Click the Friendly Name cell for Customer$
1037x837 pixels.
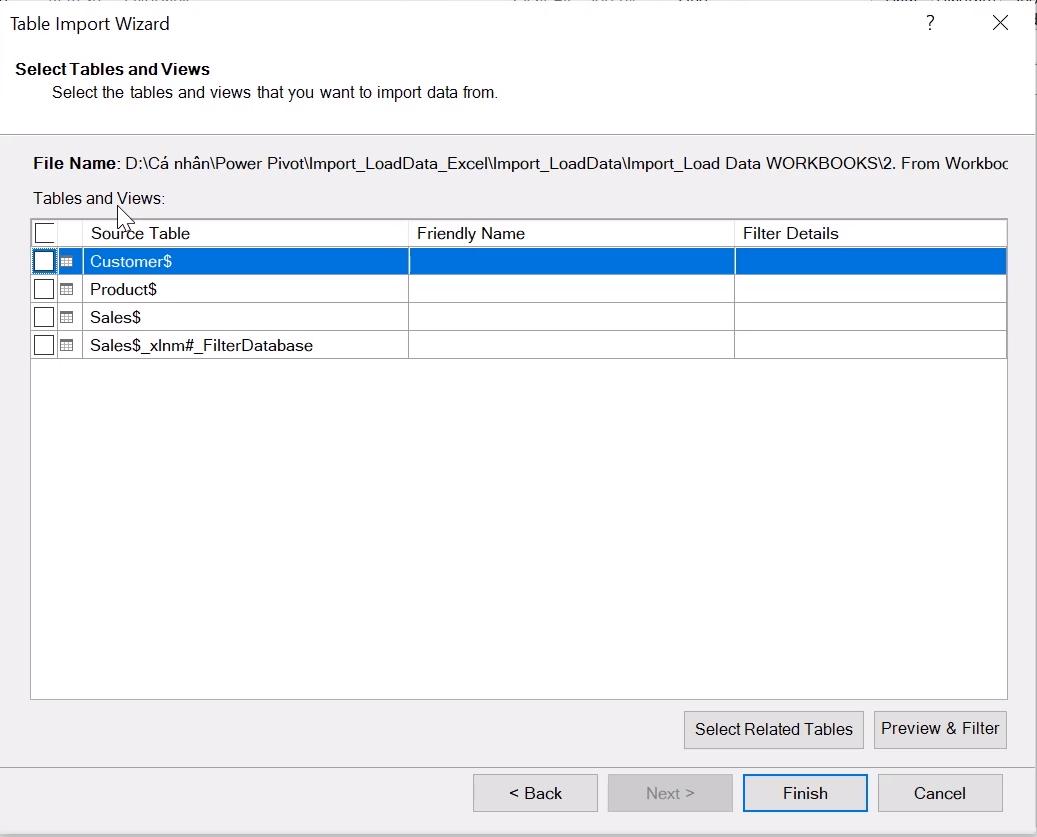(x=570, y=261)
